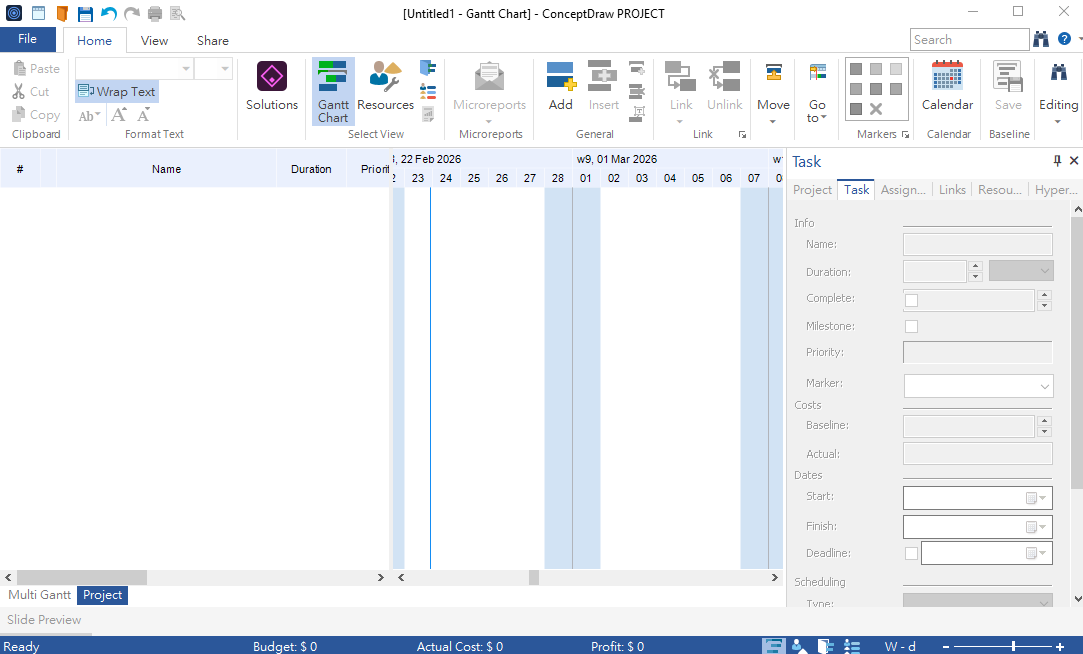Click the resource list icon in status bar
This screenshot has height=654, width=1083.
coord(852,646)
